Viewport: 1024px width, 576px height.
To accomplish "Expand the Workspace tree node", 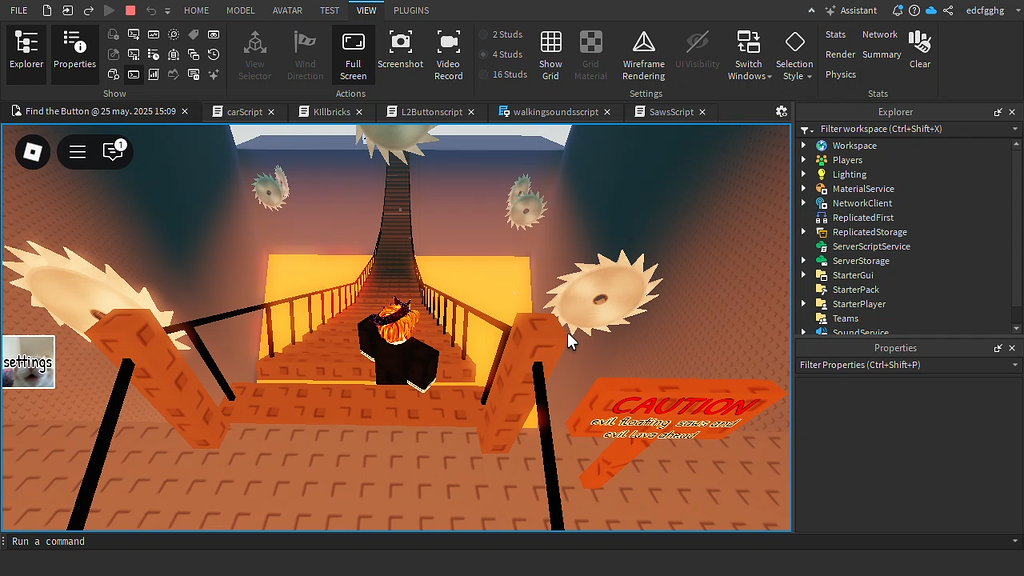I will coord(803,146).
